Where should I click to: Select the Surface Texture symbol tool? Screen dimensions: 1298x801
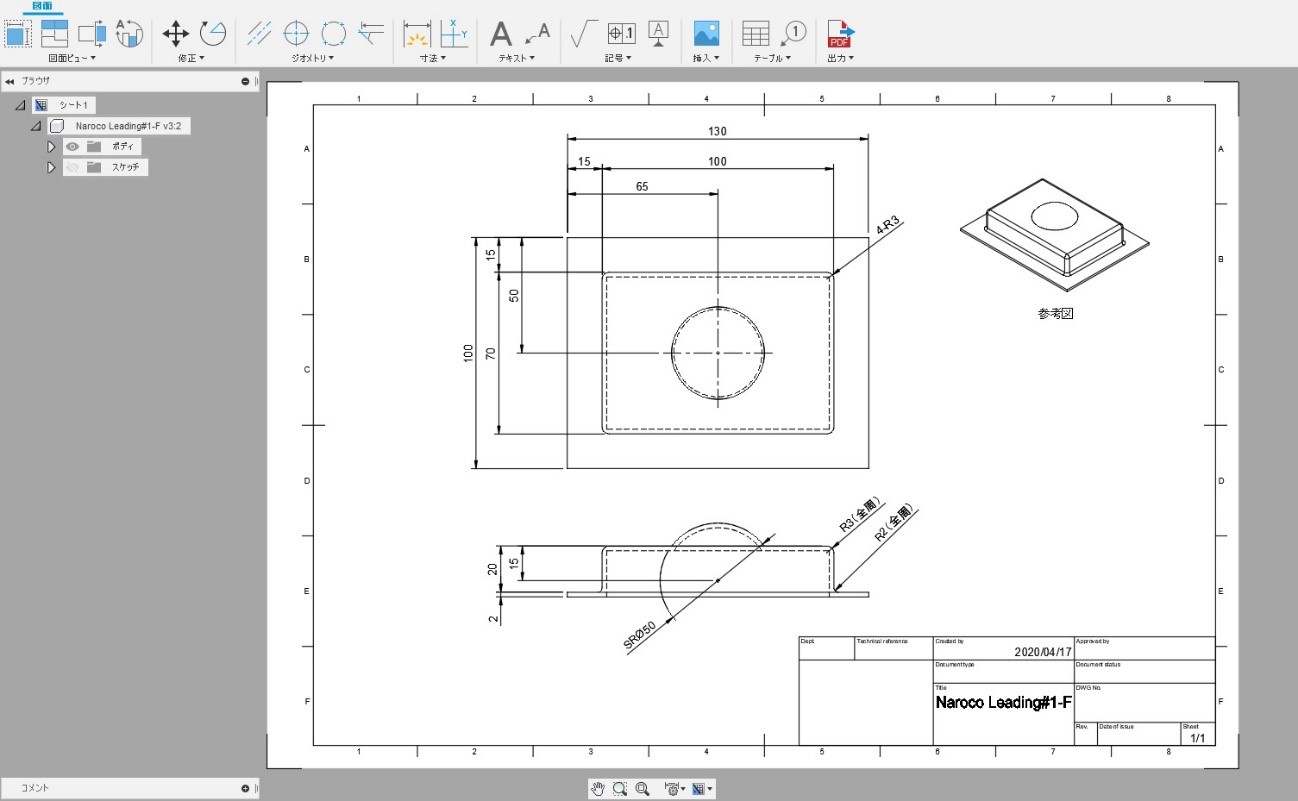point(578,33)
